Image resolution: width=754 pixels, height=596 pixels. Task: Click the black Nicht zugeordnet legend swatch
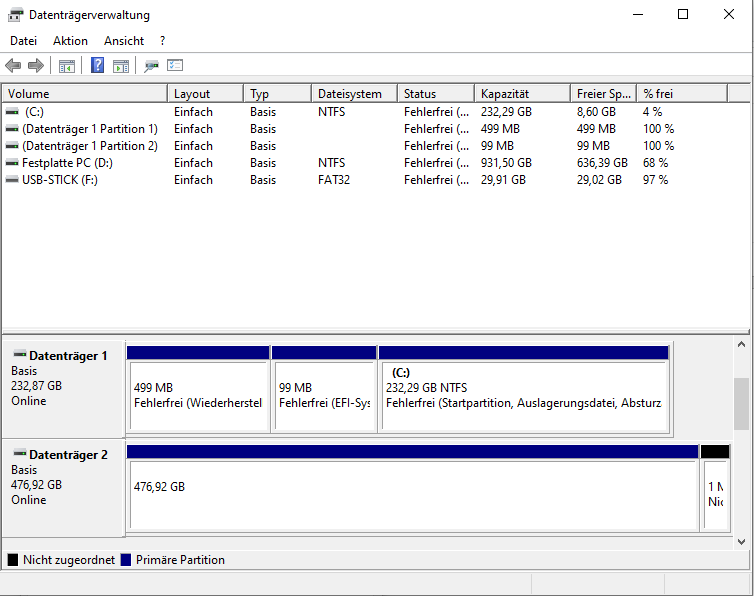tap(13, 560)
